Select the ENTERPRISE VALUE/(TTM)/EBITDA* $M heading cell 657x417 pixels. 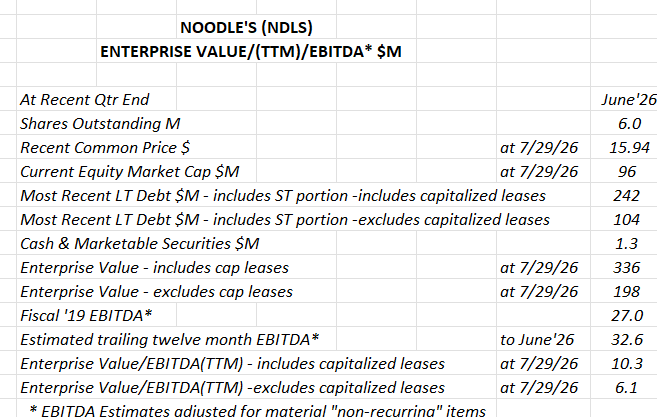click(x=251, y=52)
